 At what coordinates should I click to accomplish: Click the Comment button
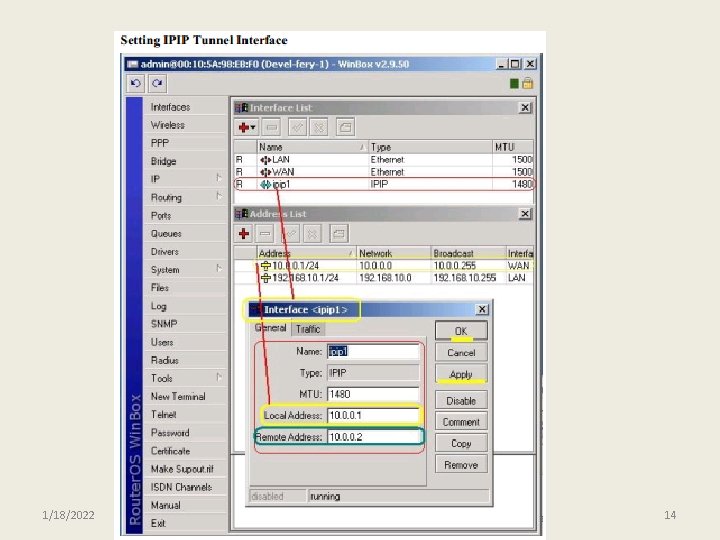[x=461, y=422]
